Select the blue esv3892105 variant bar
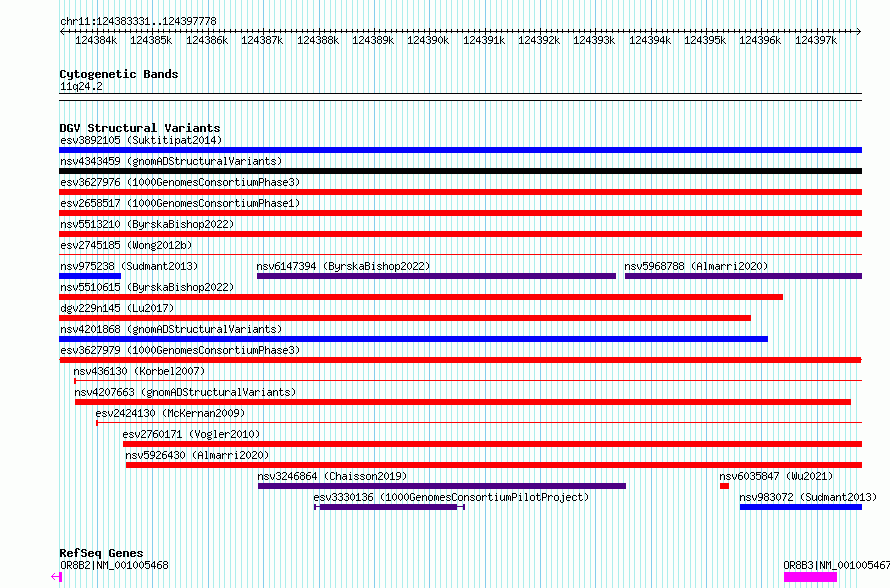Screen dimensions: 890x588 click(460, 150)
